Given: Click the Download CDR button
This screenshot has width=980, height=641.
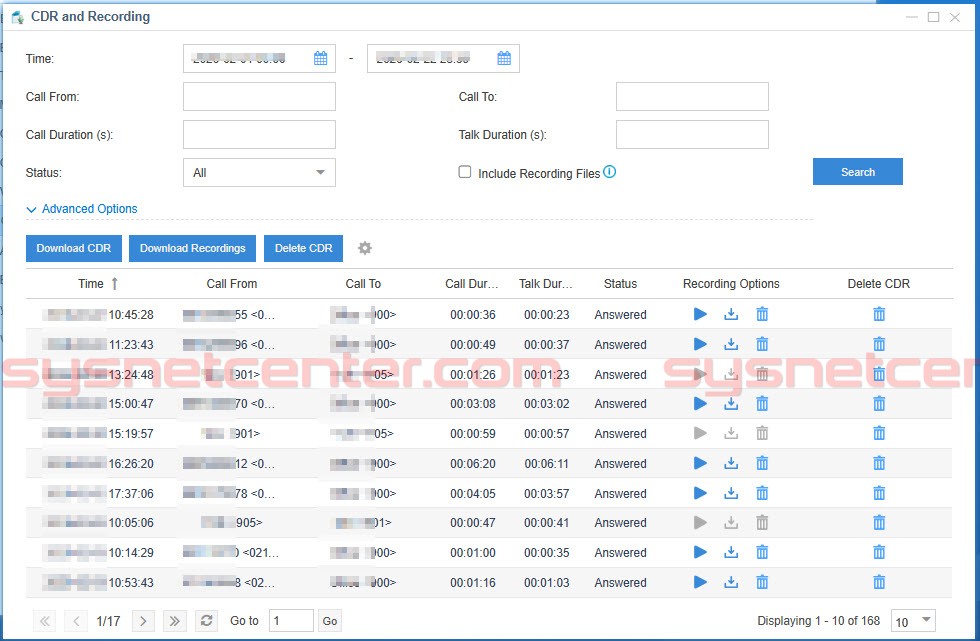Looking at the screenshot, I should pyautogui.click(x=73, y=248).
